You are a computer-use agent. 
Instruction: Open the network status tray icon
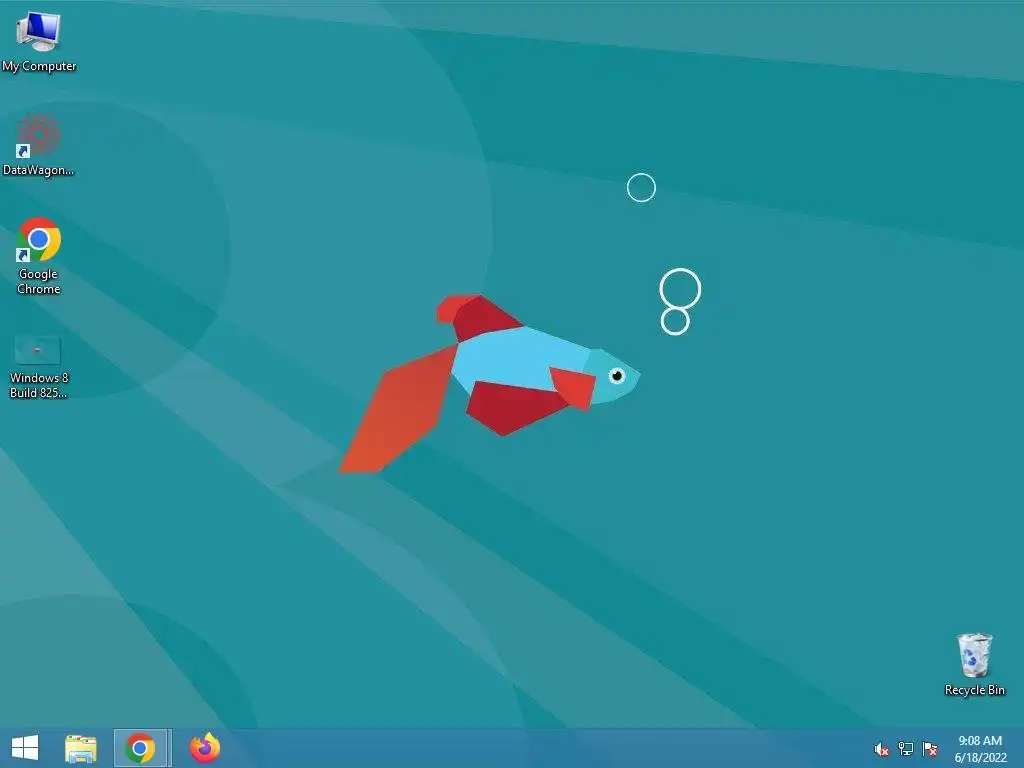point(906,749)
